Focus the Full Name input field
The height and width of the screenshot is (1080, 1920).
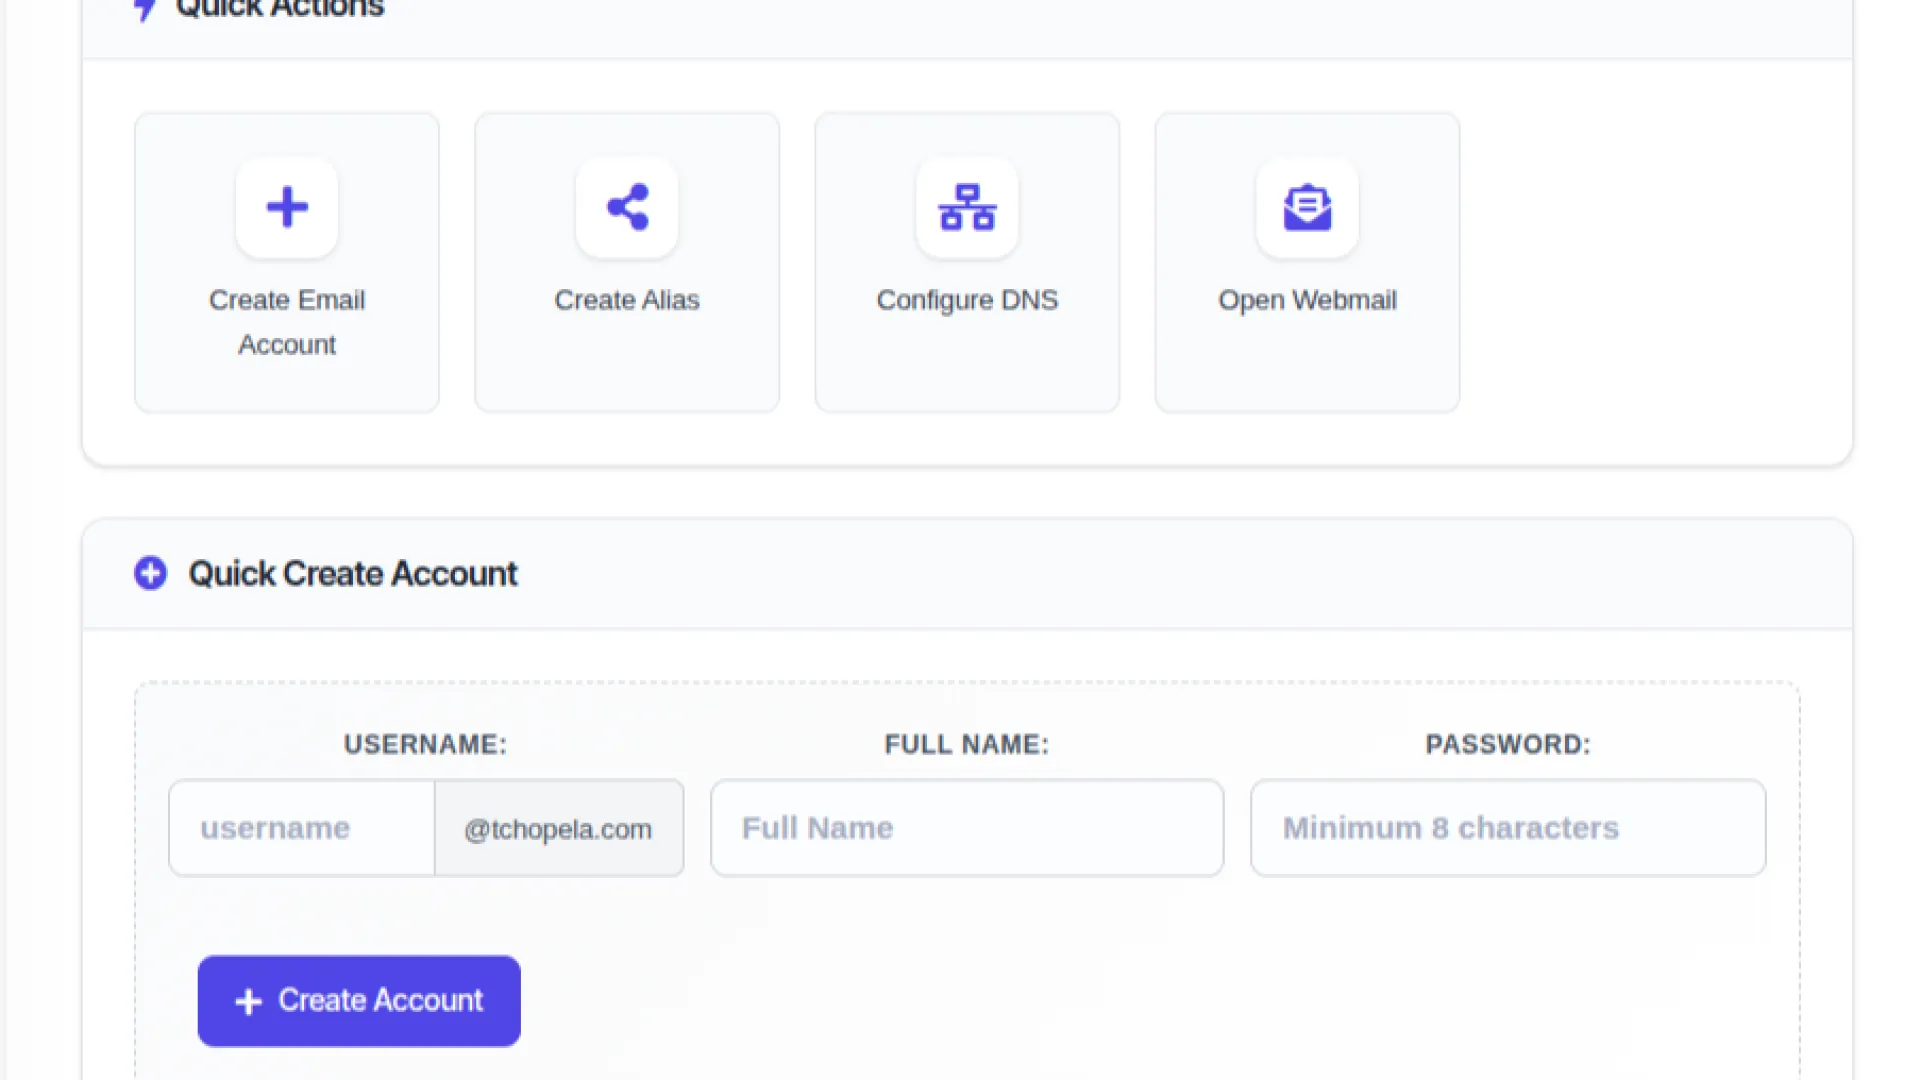tap(966, 828)
